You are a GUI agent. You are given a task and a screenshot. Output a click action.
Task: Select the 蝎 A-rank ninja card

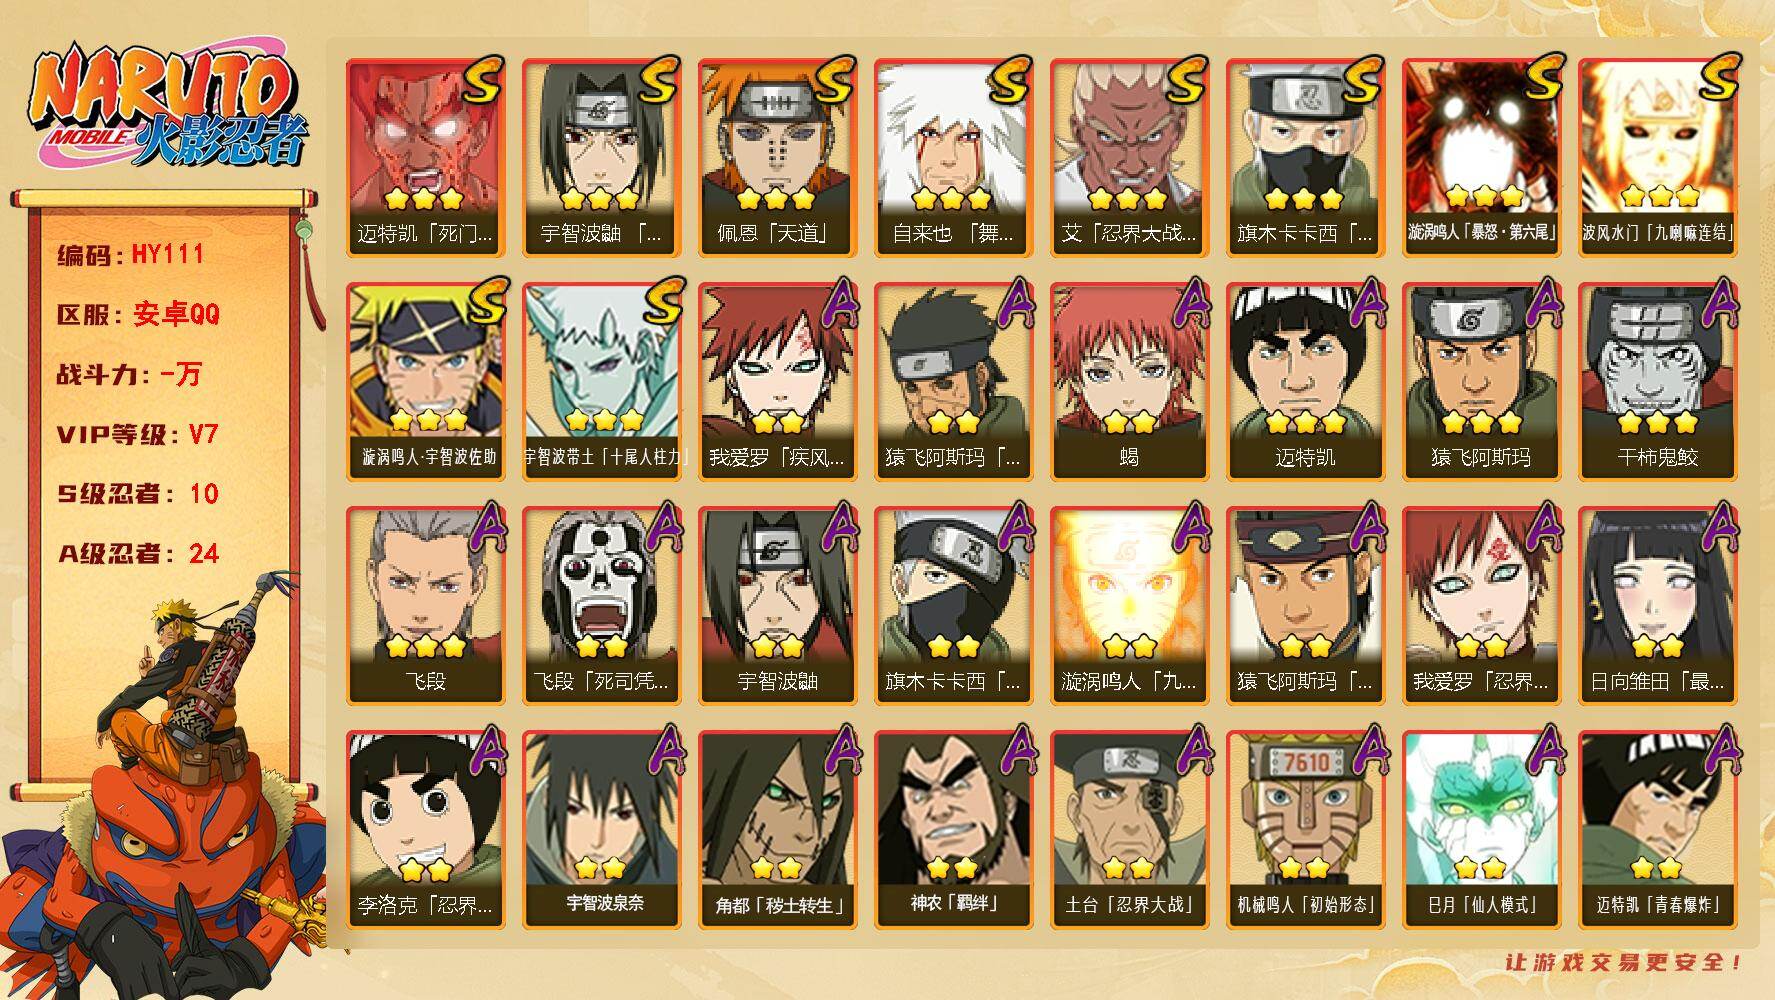1129,381
